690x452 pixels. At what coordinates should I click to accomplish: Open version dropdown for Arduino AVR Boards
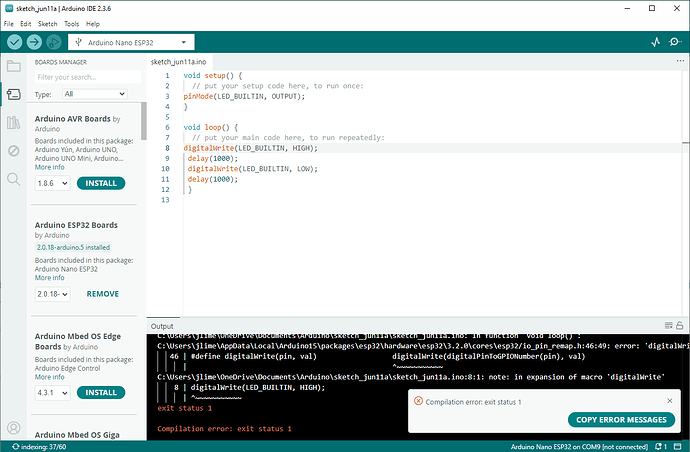coord(52,183)
